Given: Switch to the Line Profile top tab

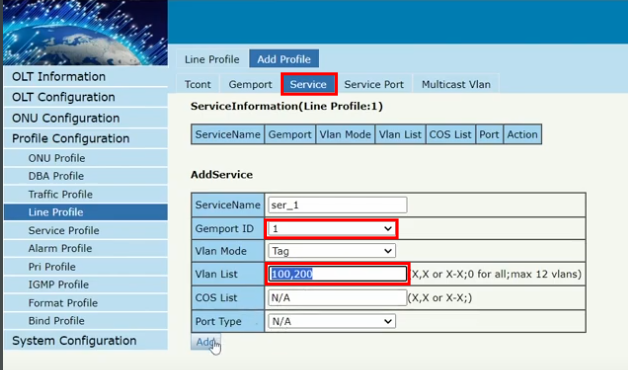Looking at the screenshot, I should (x=212, y=59).
